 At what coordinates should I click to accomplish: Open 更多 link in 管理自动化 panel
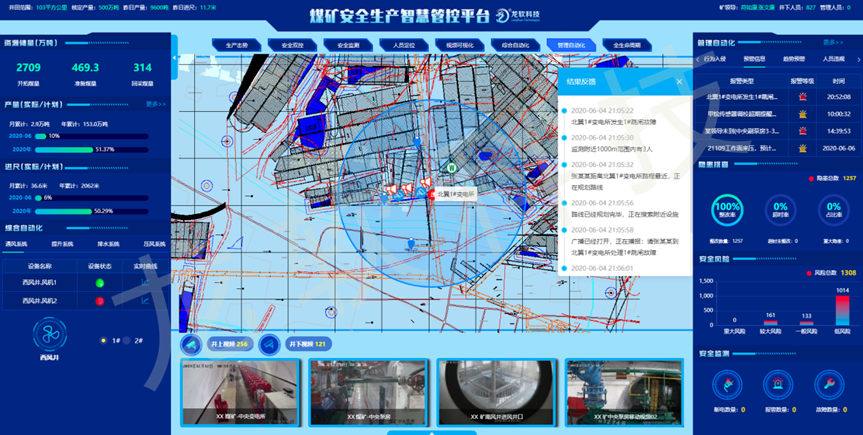(x=833, y=42)
